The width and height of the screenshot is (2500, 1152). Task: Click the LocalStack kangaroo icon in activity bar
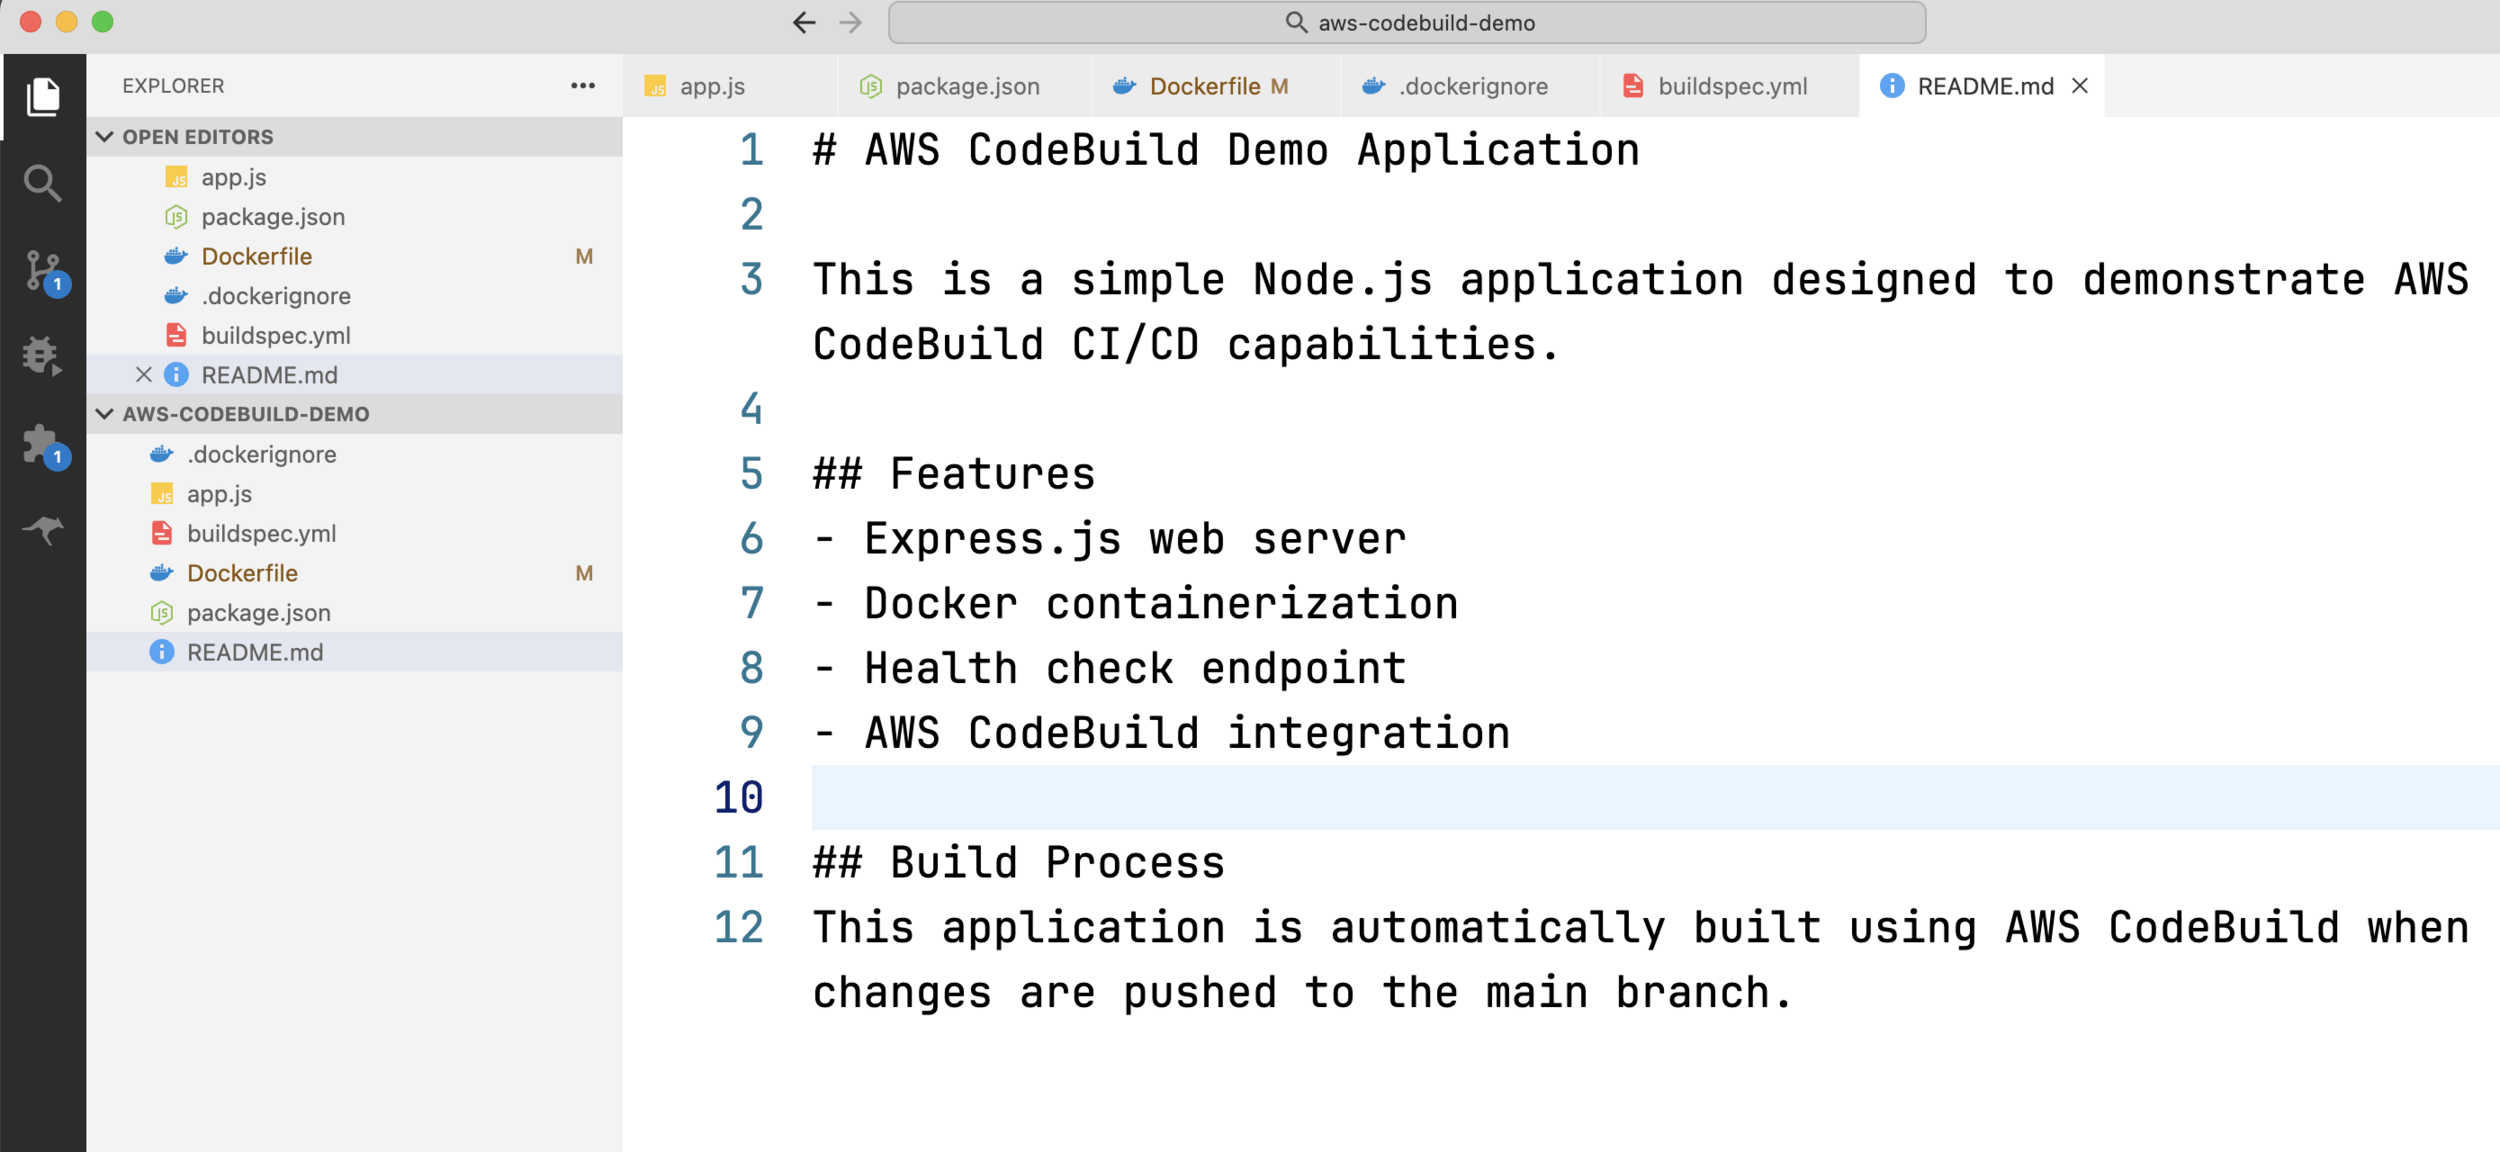click(43, 529)
